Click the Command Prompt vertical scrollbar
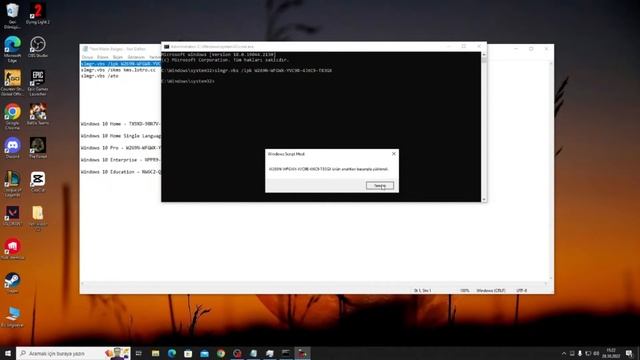The width and height of the screenshot is (640, 360). (x=484, y=127)
